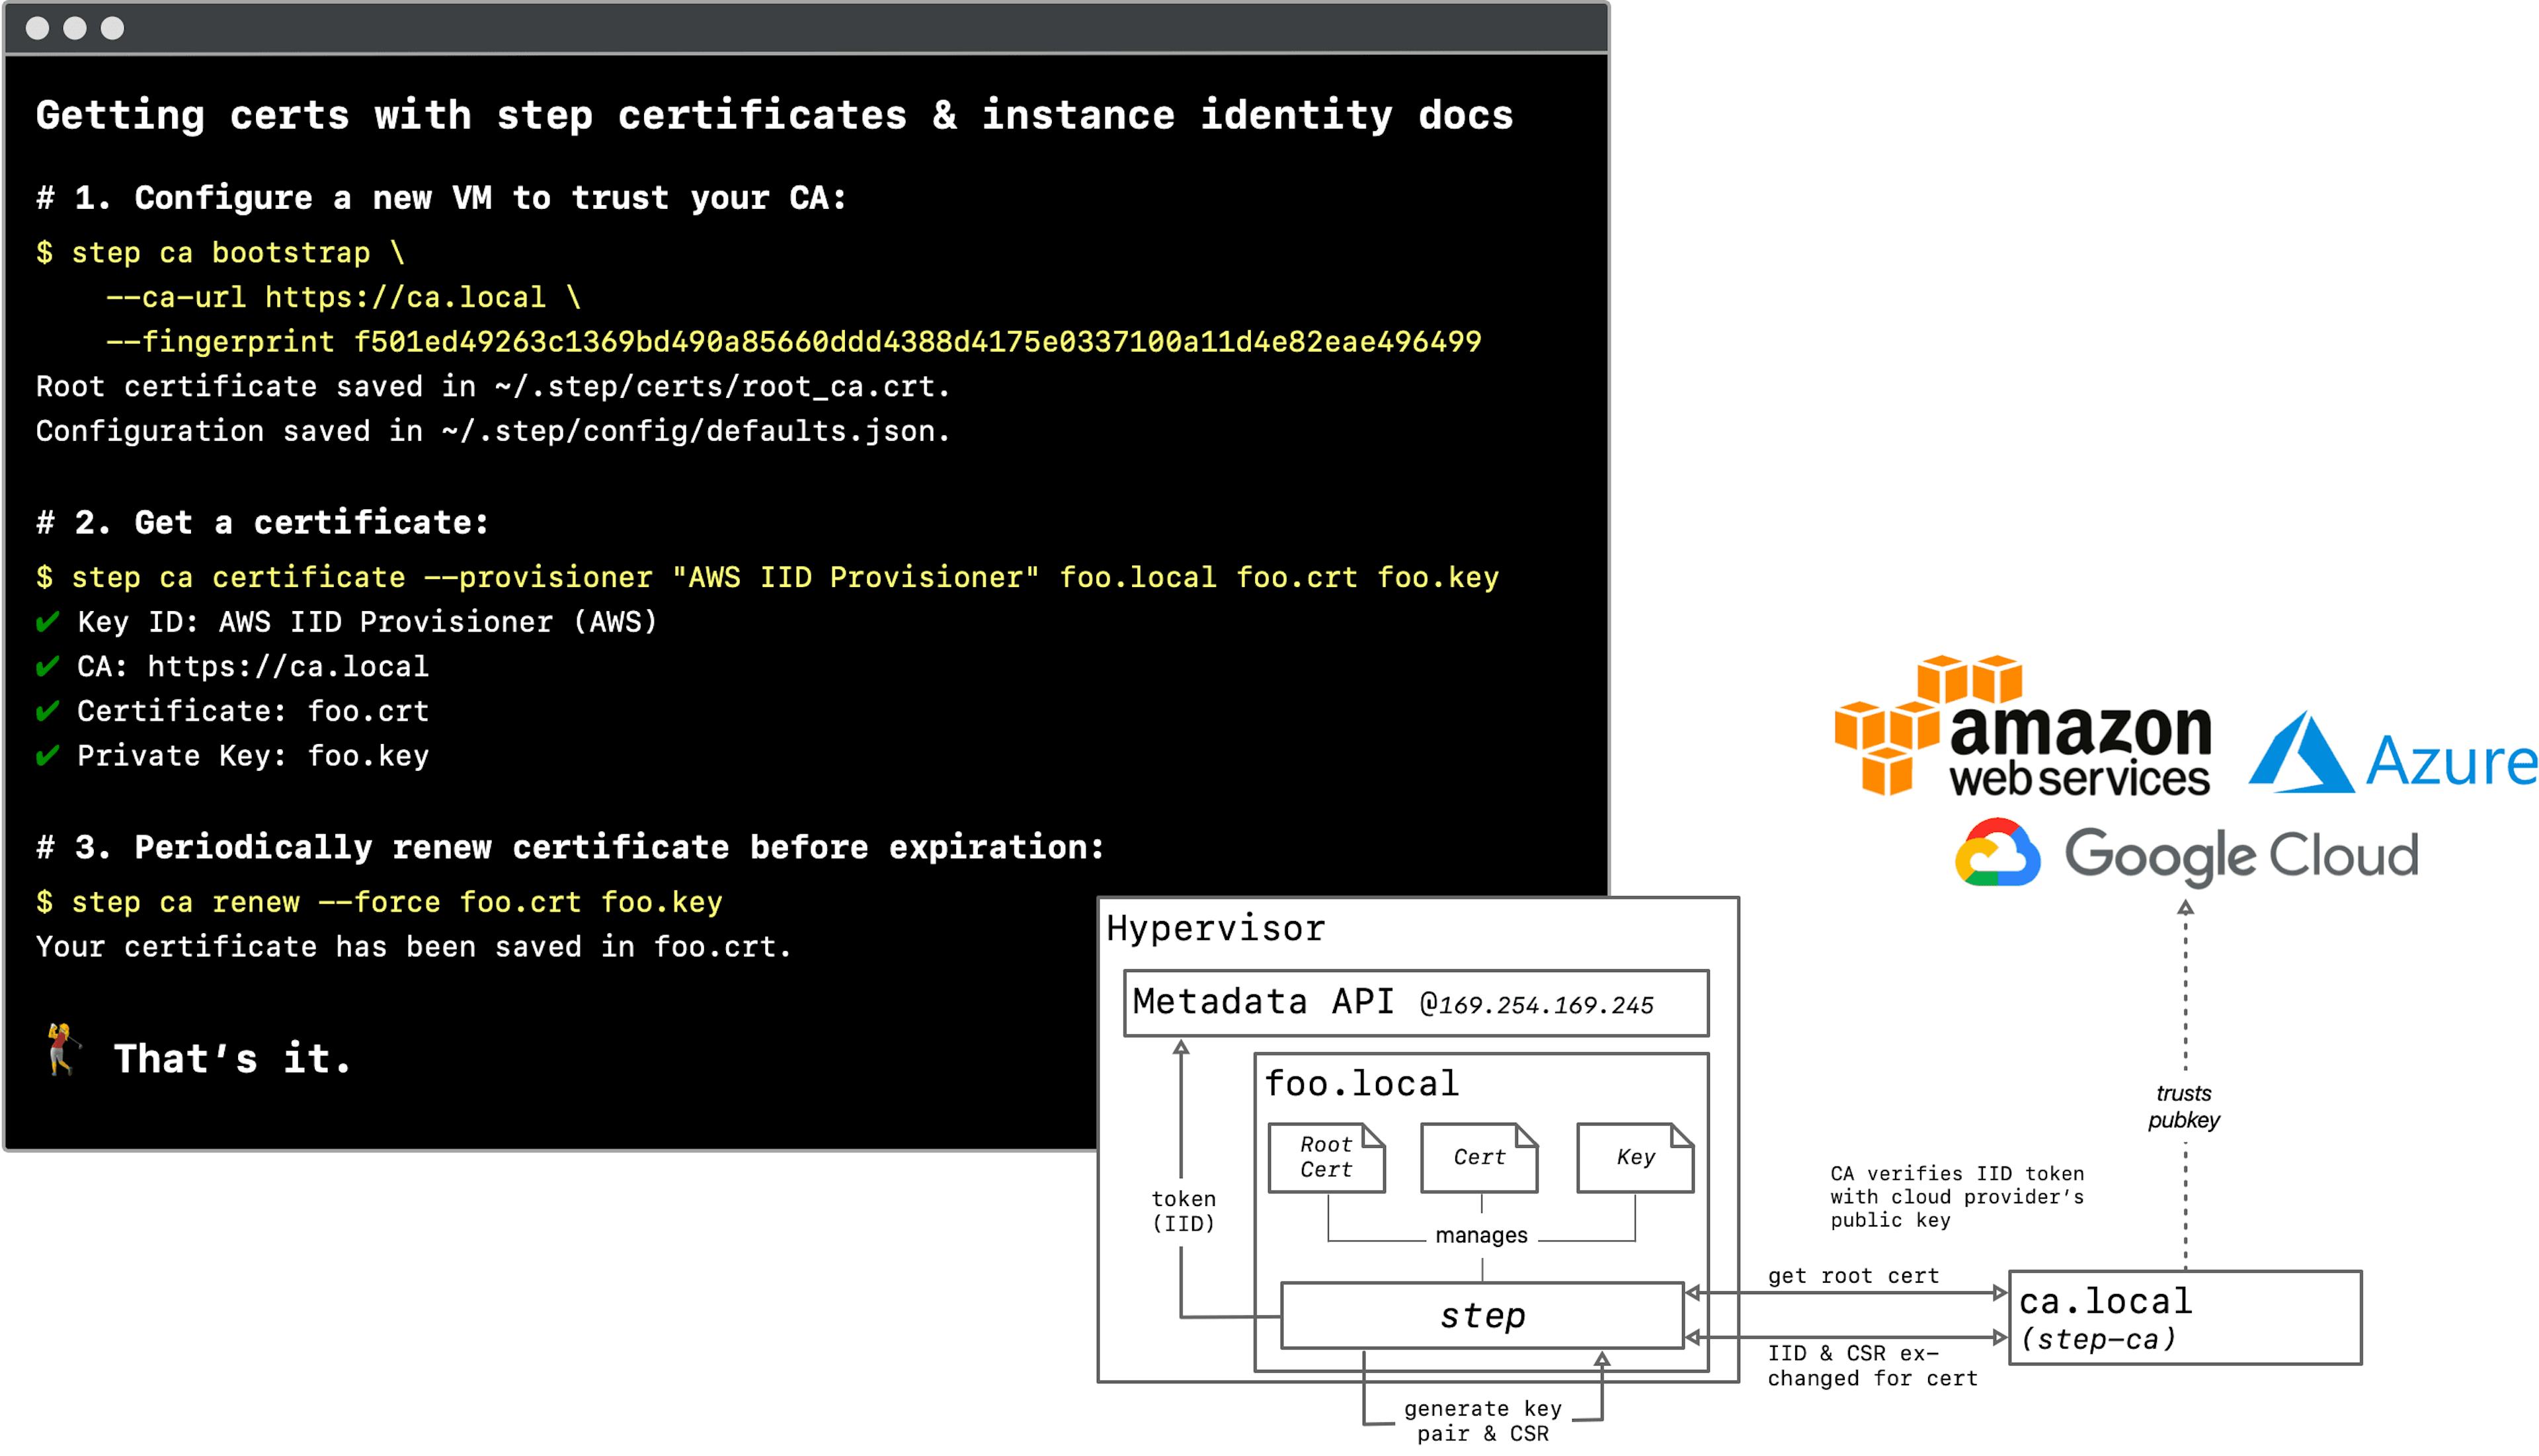
Task: Click the https://ca.local URL after CA:
Action: point(288,667)
